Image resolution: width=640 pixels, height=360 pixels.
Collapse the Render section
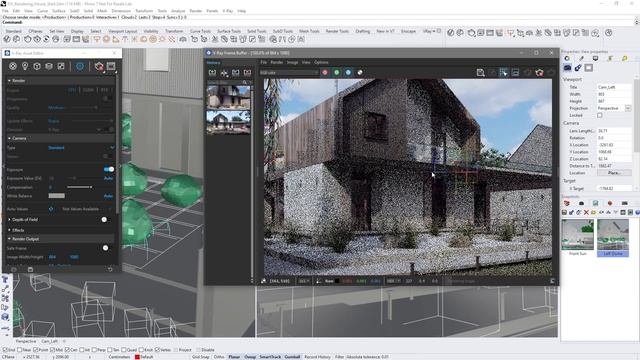click(9, 81)
